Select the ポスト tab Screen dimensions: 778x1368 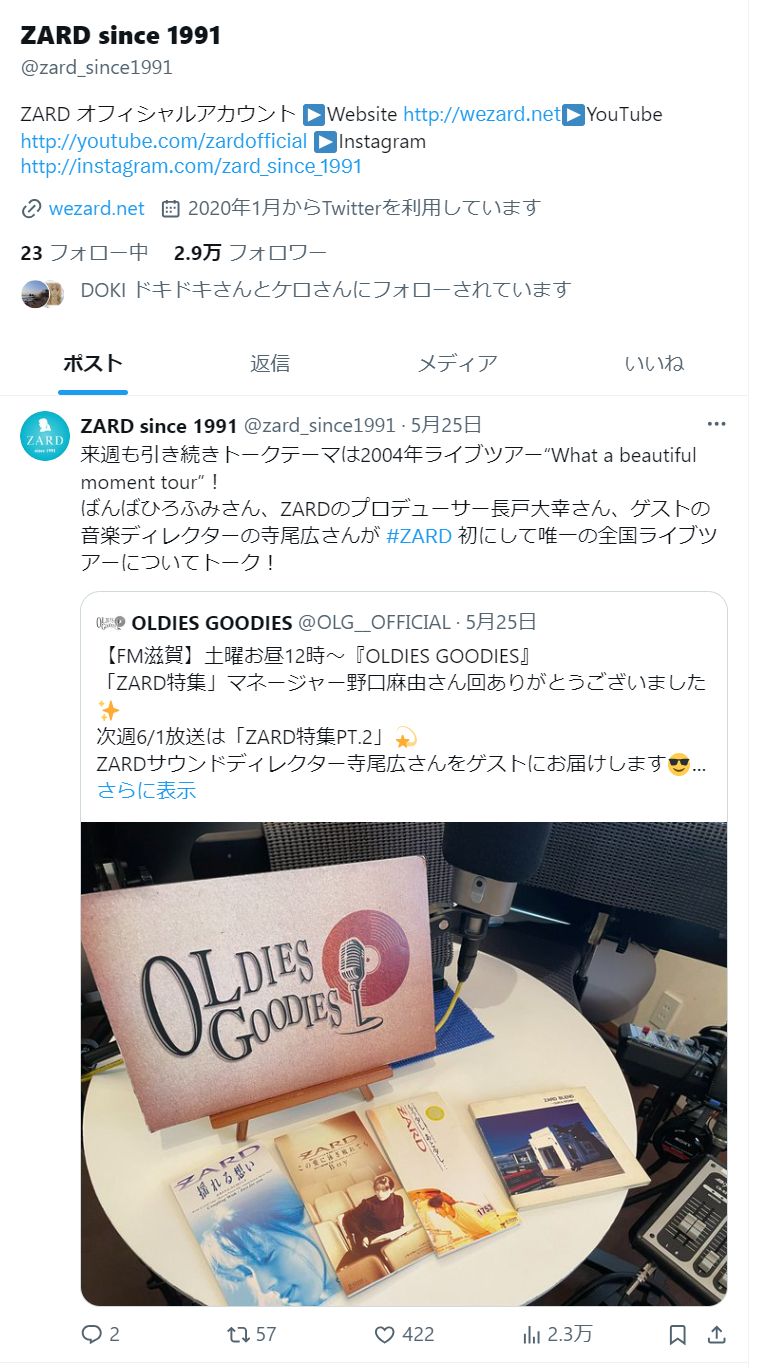pos(93,363)
